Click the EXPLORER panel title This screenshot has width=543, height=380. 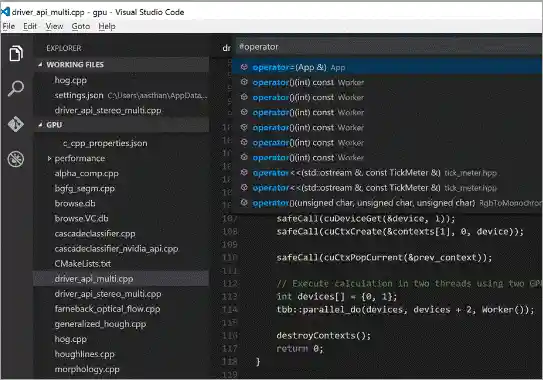64,48
